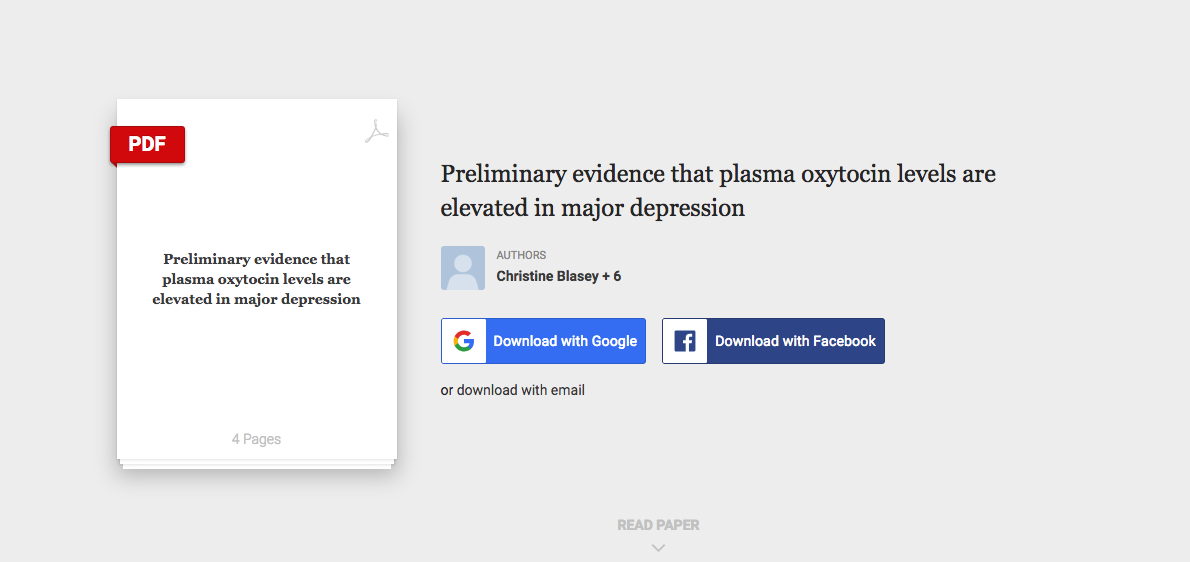Download the paper with Google

[x=543, y=341]
